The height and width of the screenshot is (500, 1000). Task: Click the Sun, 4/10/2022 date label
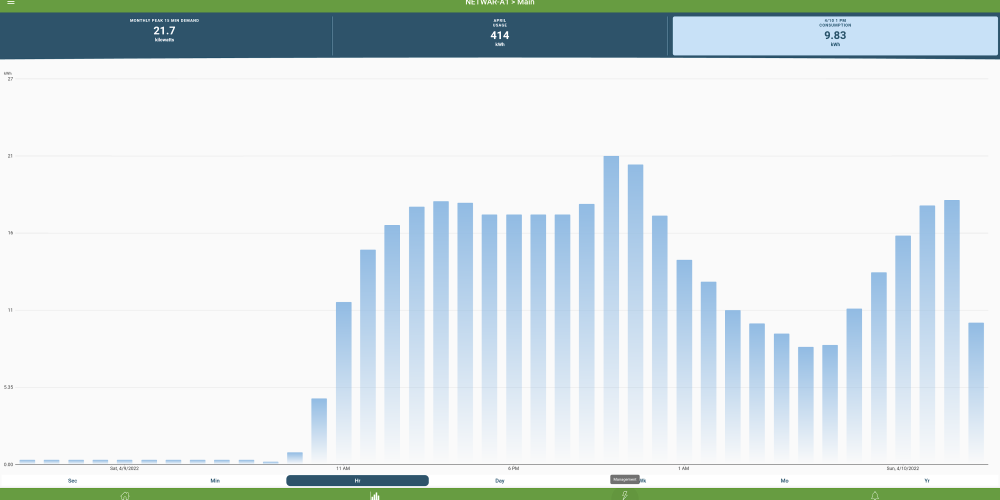[903, 468]
